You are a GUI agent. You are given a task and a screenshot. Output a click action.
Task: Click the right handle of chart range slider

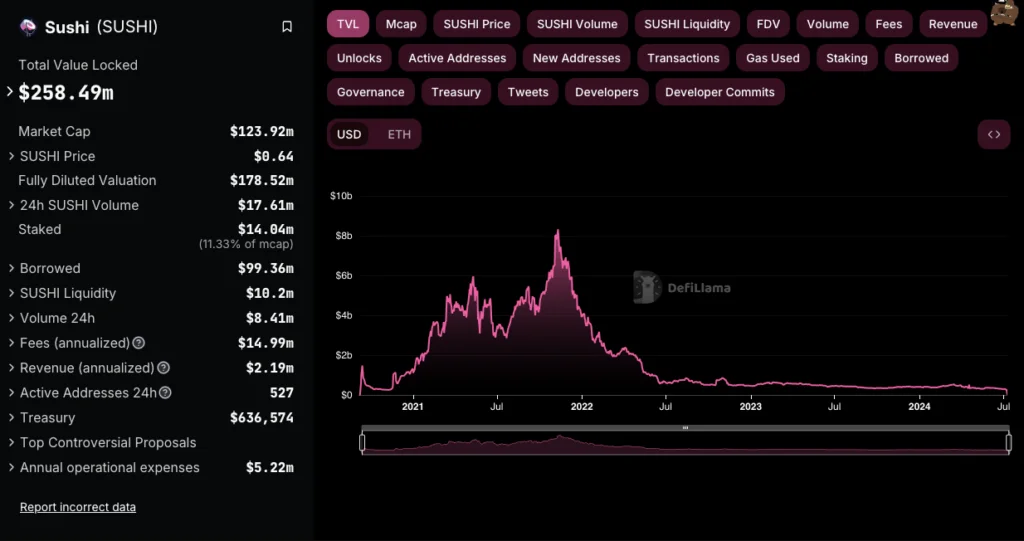(1008, 442)
